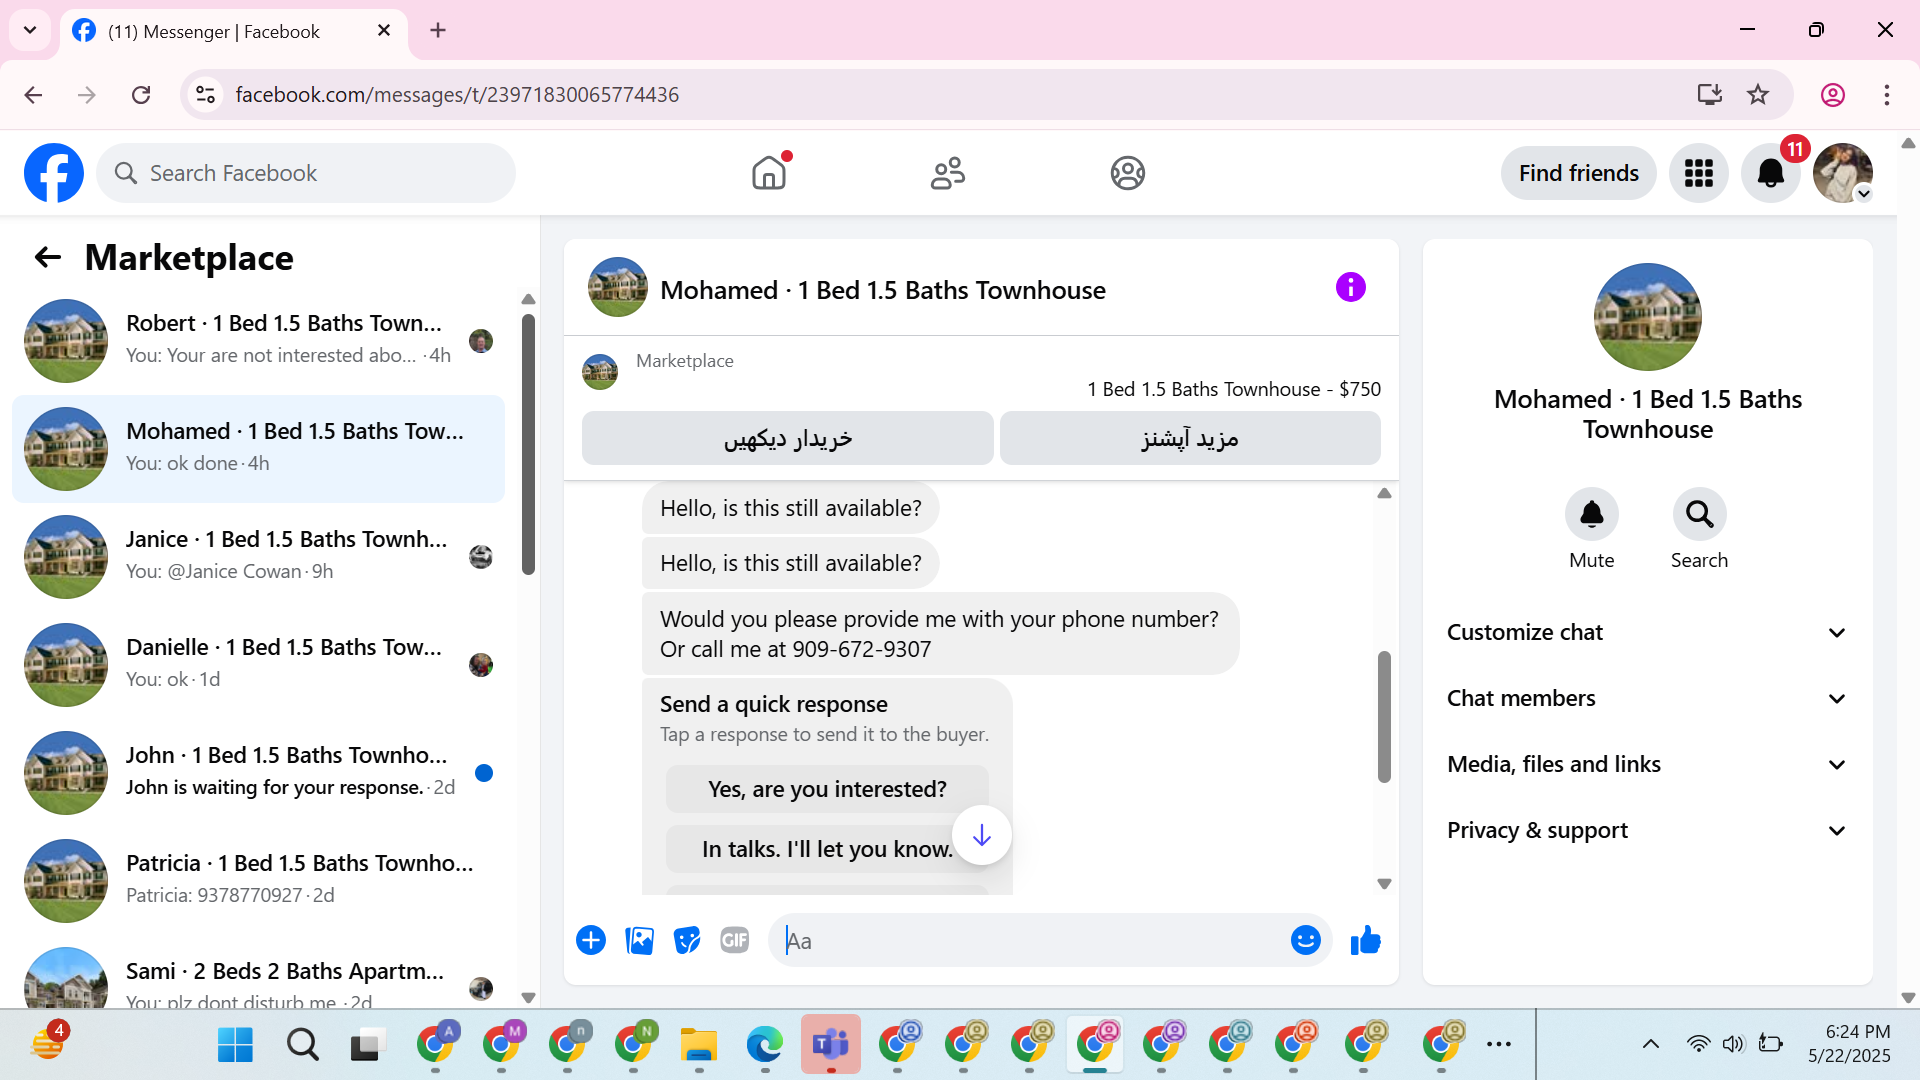Show hidden system tray icons
The width and height of the screenshot is (1920, 1080).
(1651, 1044)
